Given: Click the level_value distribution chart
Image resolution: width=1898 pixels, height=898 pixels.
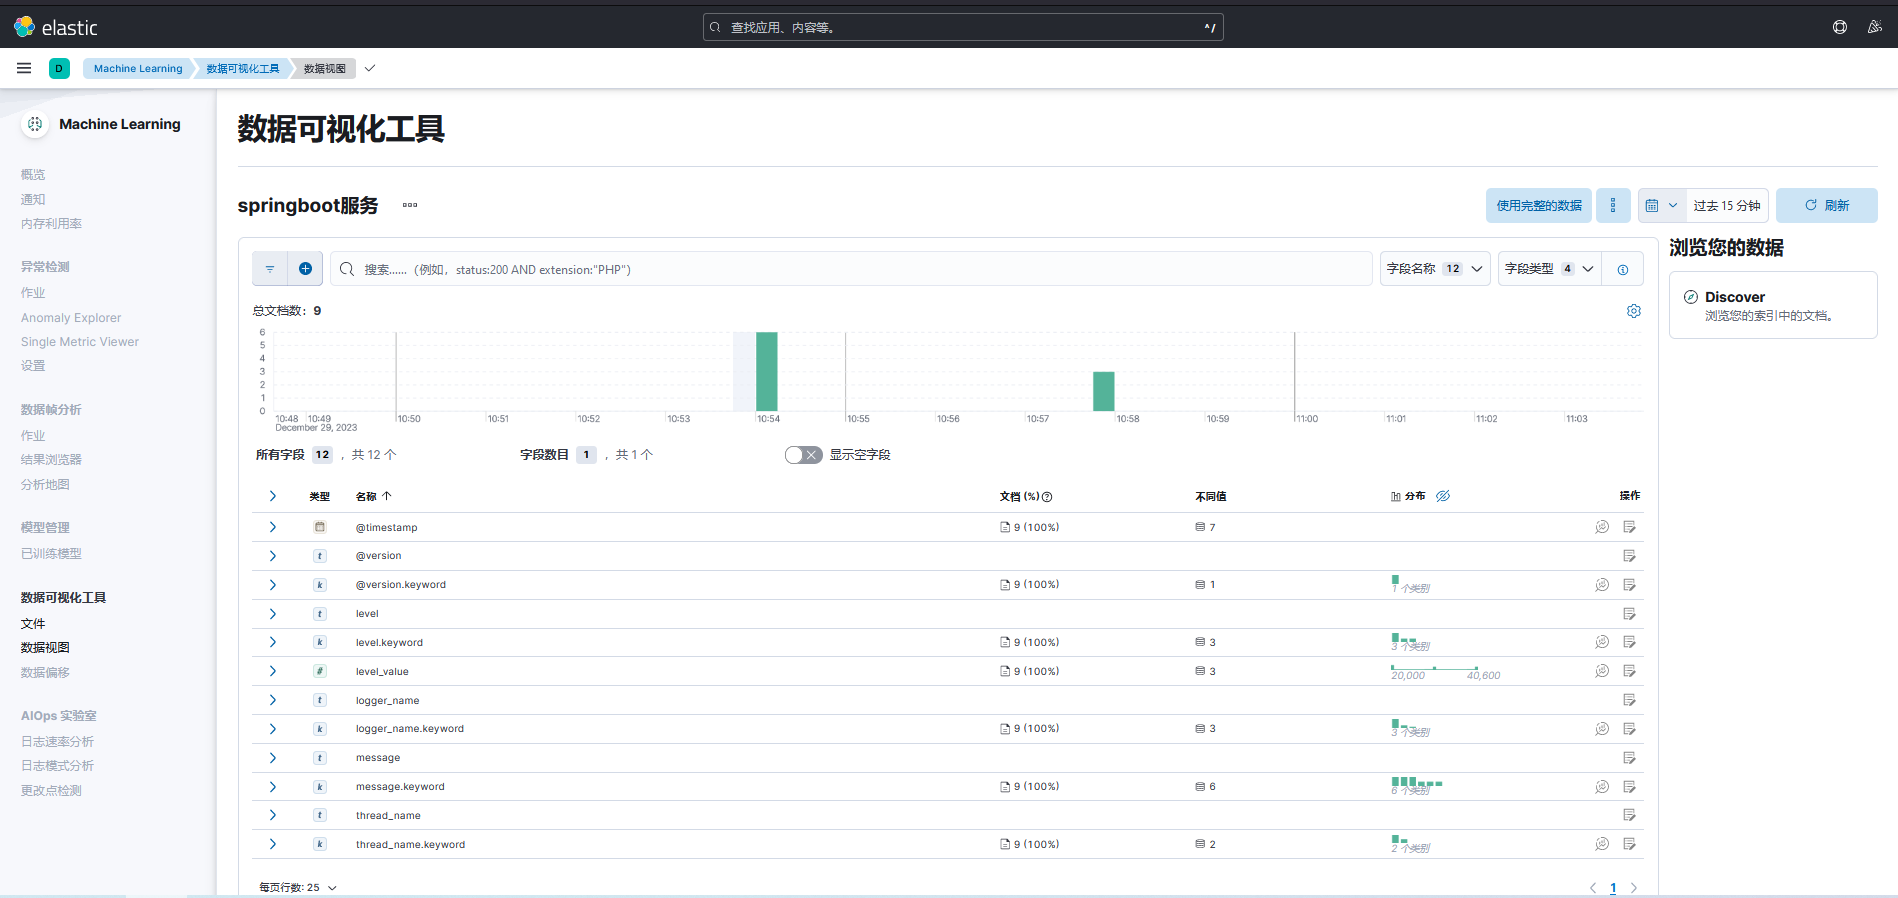Looking at the screenshot, I should (1445, 671).
